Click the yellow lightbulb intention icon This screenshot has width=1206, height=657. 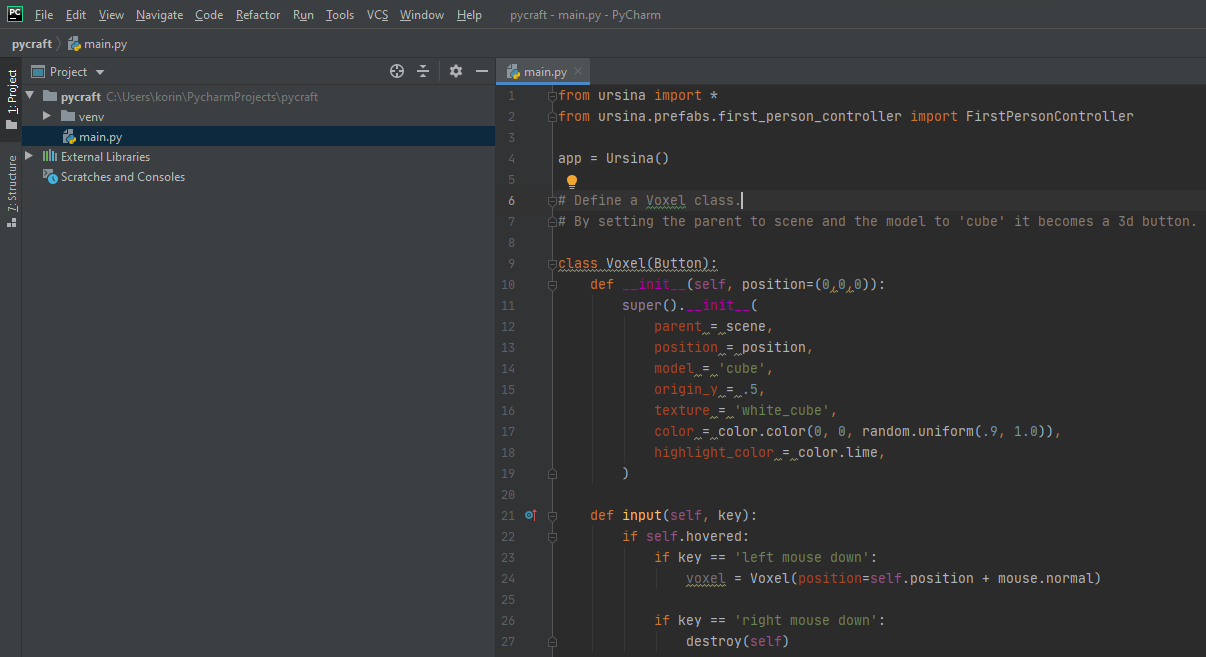point(571,181)
